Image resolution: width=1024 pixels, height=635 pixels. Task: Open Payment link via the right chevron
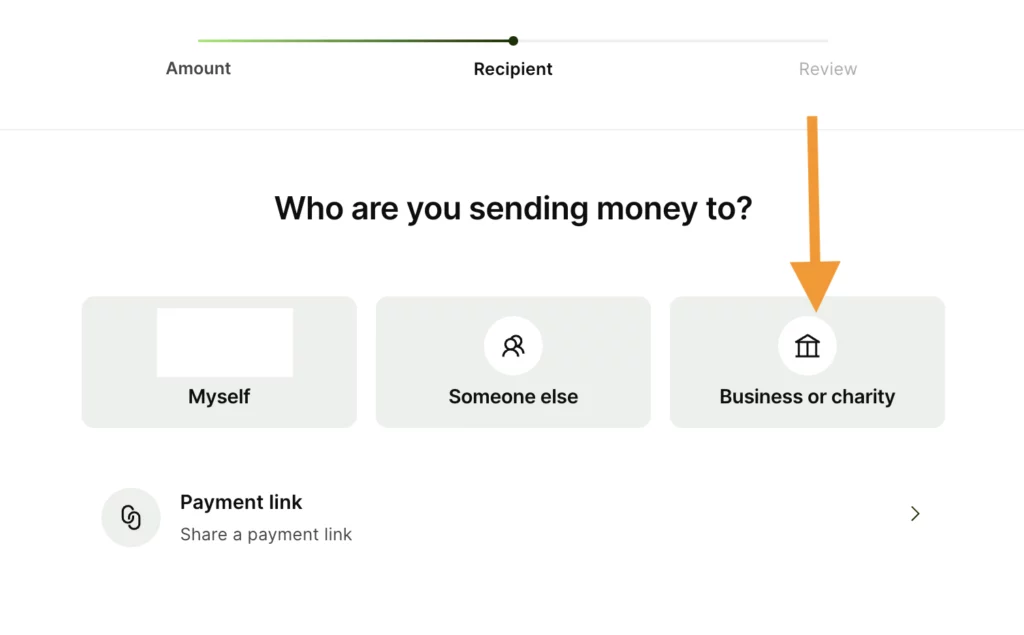point(914,514)
